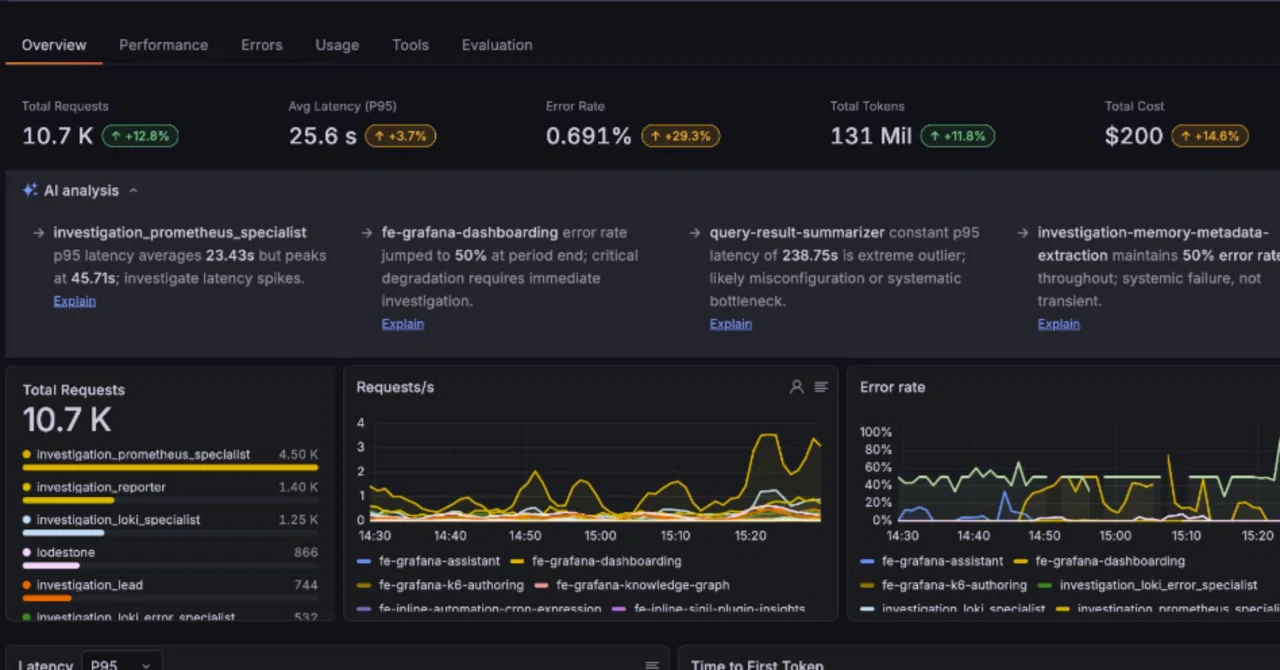Click the arrow icon beside investigation_prometheus_specialist insight

(x=41, y=232)
